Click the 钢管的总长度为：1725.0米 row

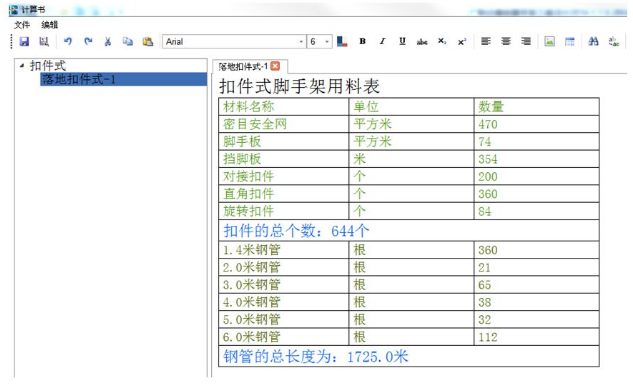coord(409,356)
